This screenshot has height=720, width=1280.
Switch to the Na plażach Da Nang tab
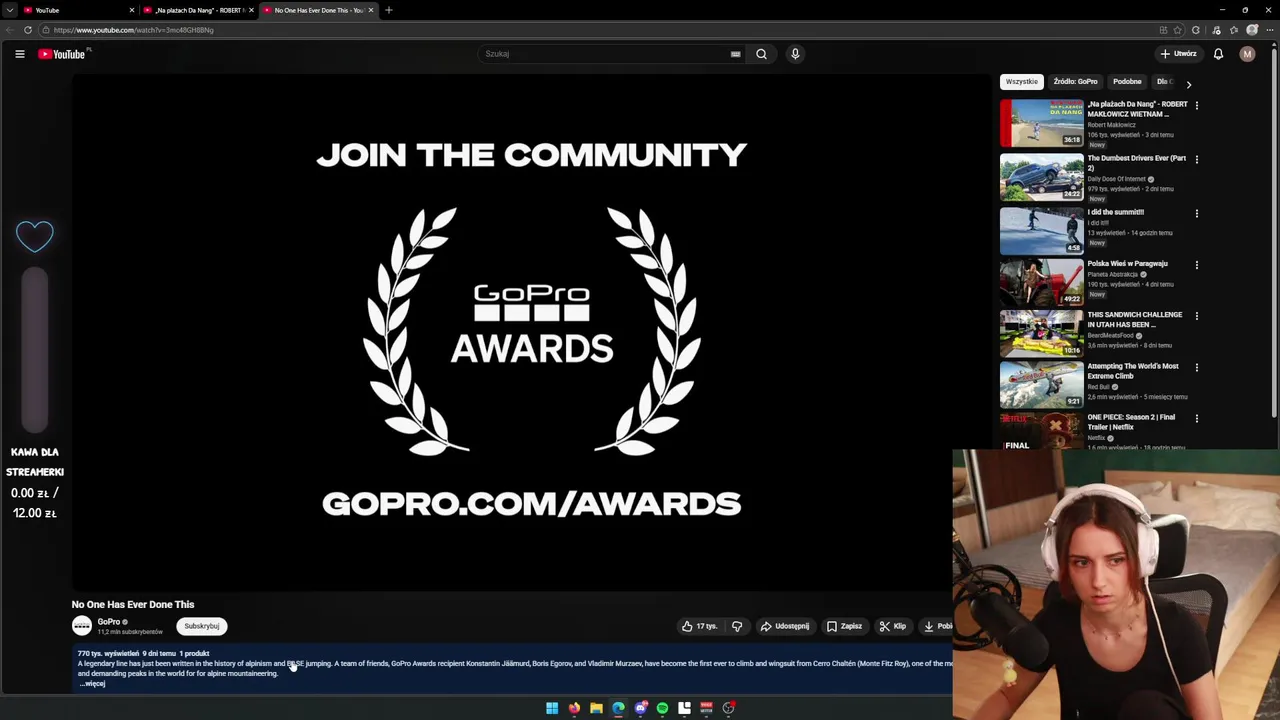pyautogui.click(x=198, y=10)
